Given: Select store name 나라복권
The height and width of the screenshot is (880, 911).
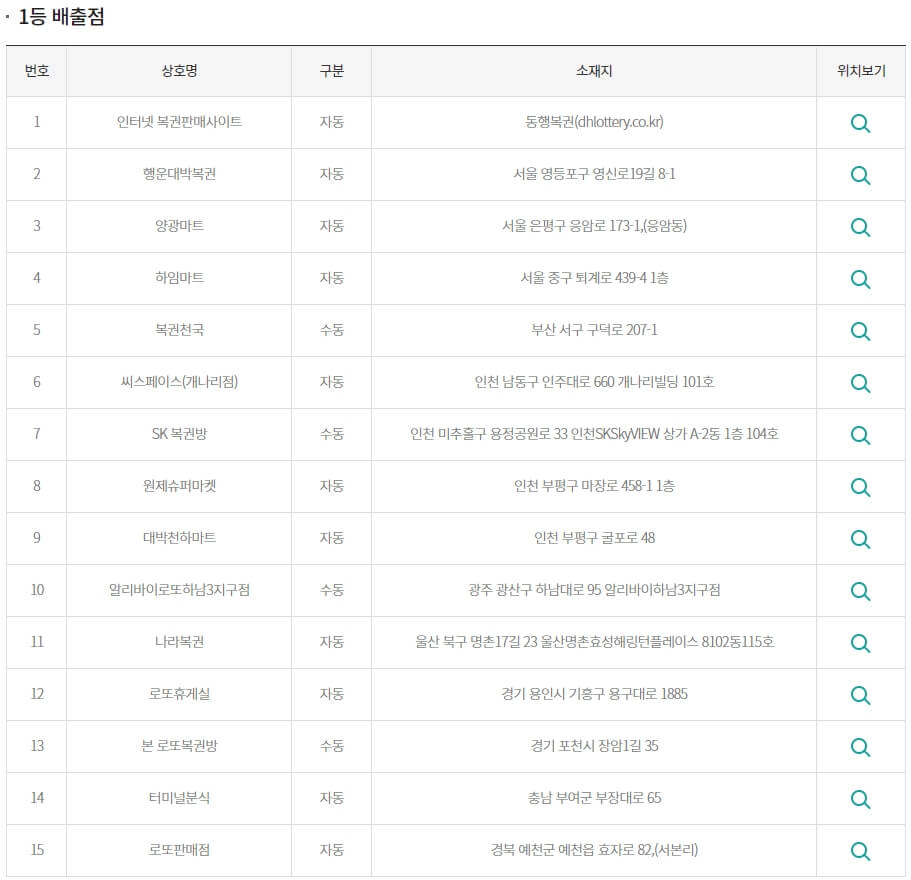Looking at the screenshot, I should (179, 641).
